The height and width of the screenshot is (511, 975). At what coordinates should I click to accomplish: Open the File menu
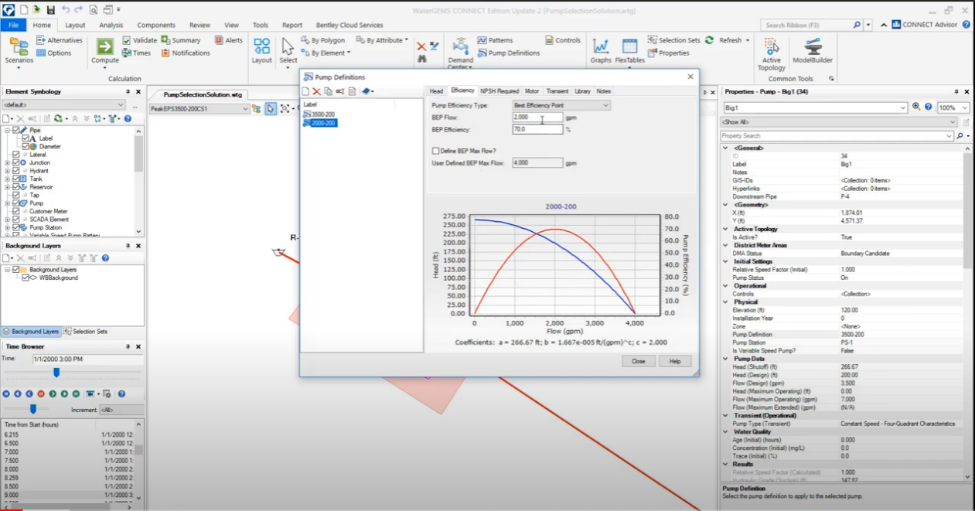coord(13,25)
